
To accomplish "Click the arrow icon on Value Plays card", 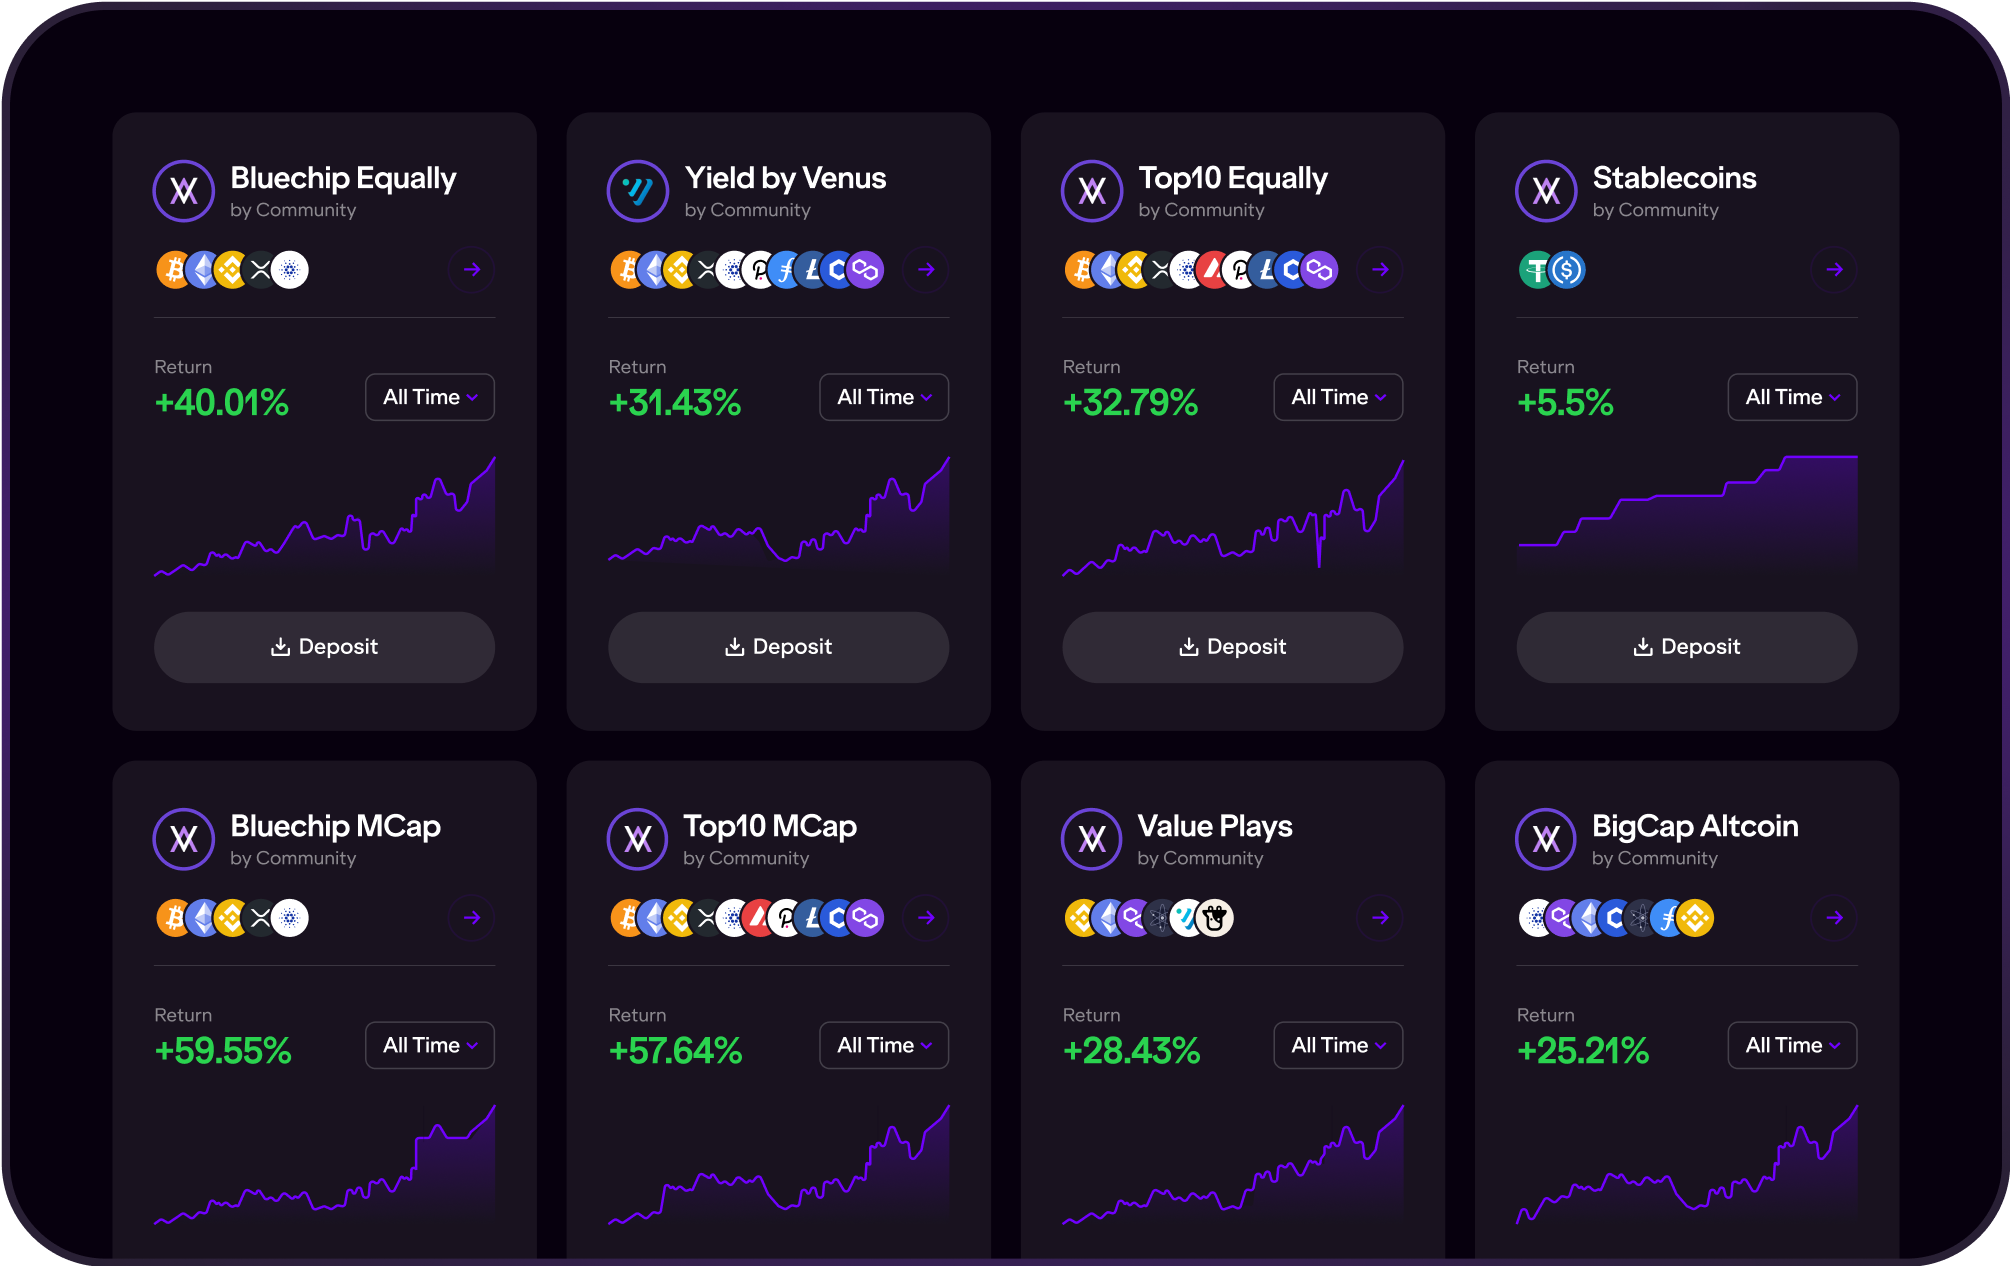I will (1380, 918).
